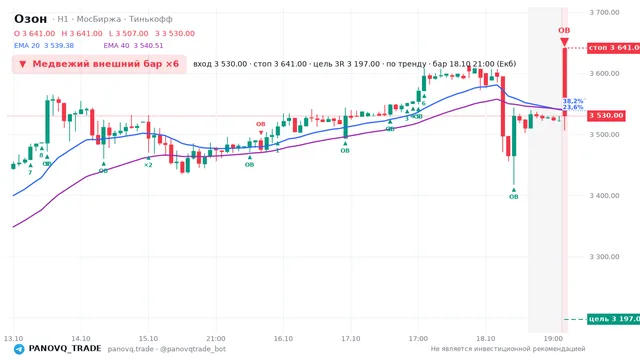Select the EMA 20 3 539.38 legend entry

pos(44,46)
